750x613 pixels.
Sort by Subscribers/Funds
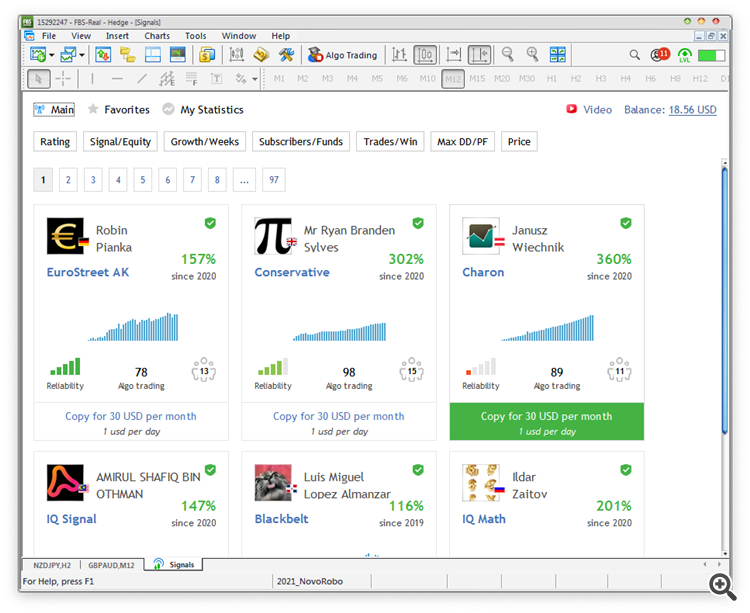coord(301,142)
